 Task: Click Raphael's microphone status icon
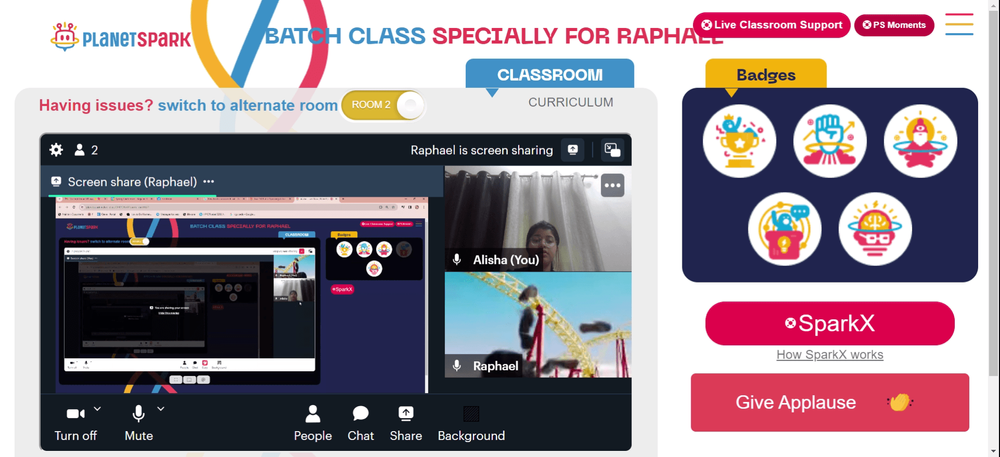457,366
